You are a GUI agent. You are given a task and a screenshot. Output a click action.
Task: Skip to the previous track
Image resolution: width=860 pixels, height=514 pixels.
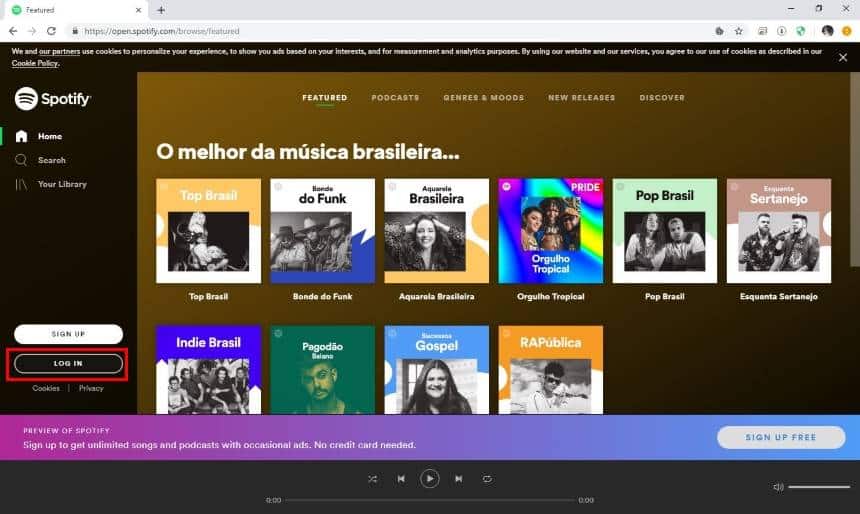click(x=401, y=479)
